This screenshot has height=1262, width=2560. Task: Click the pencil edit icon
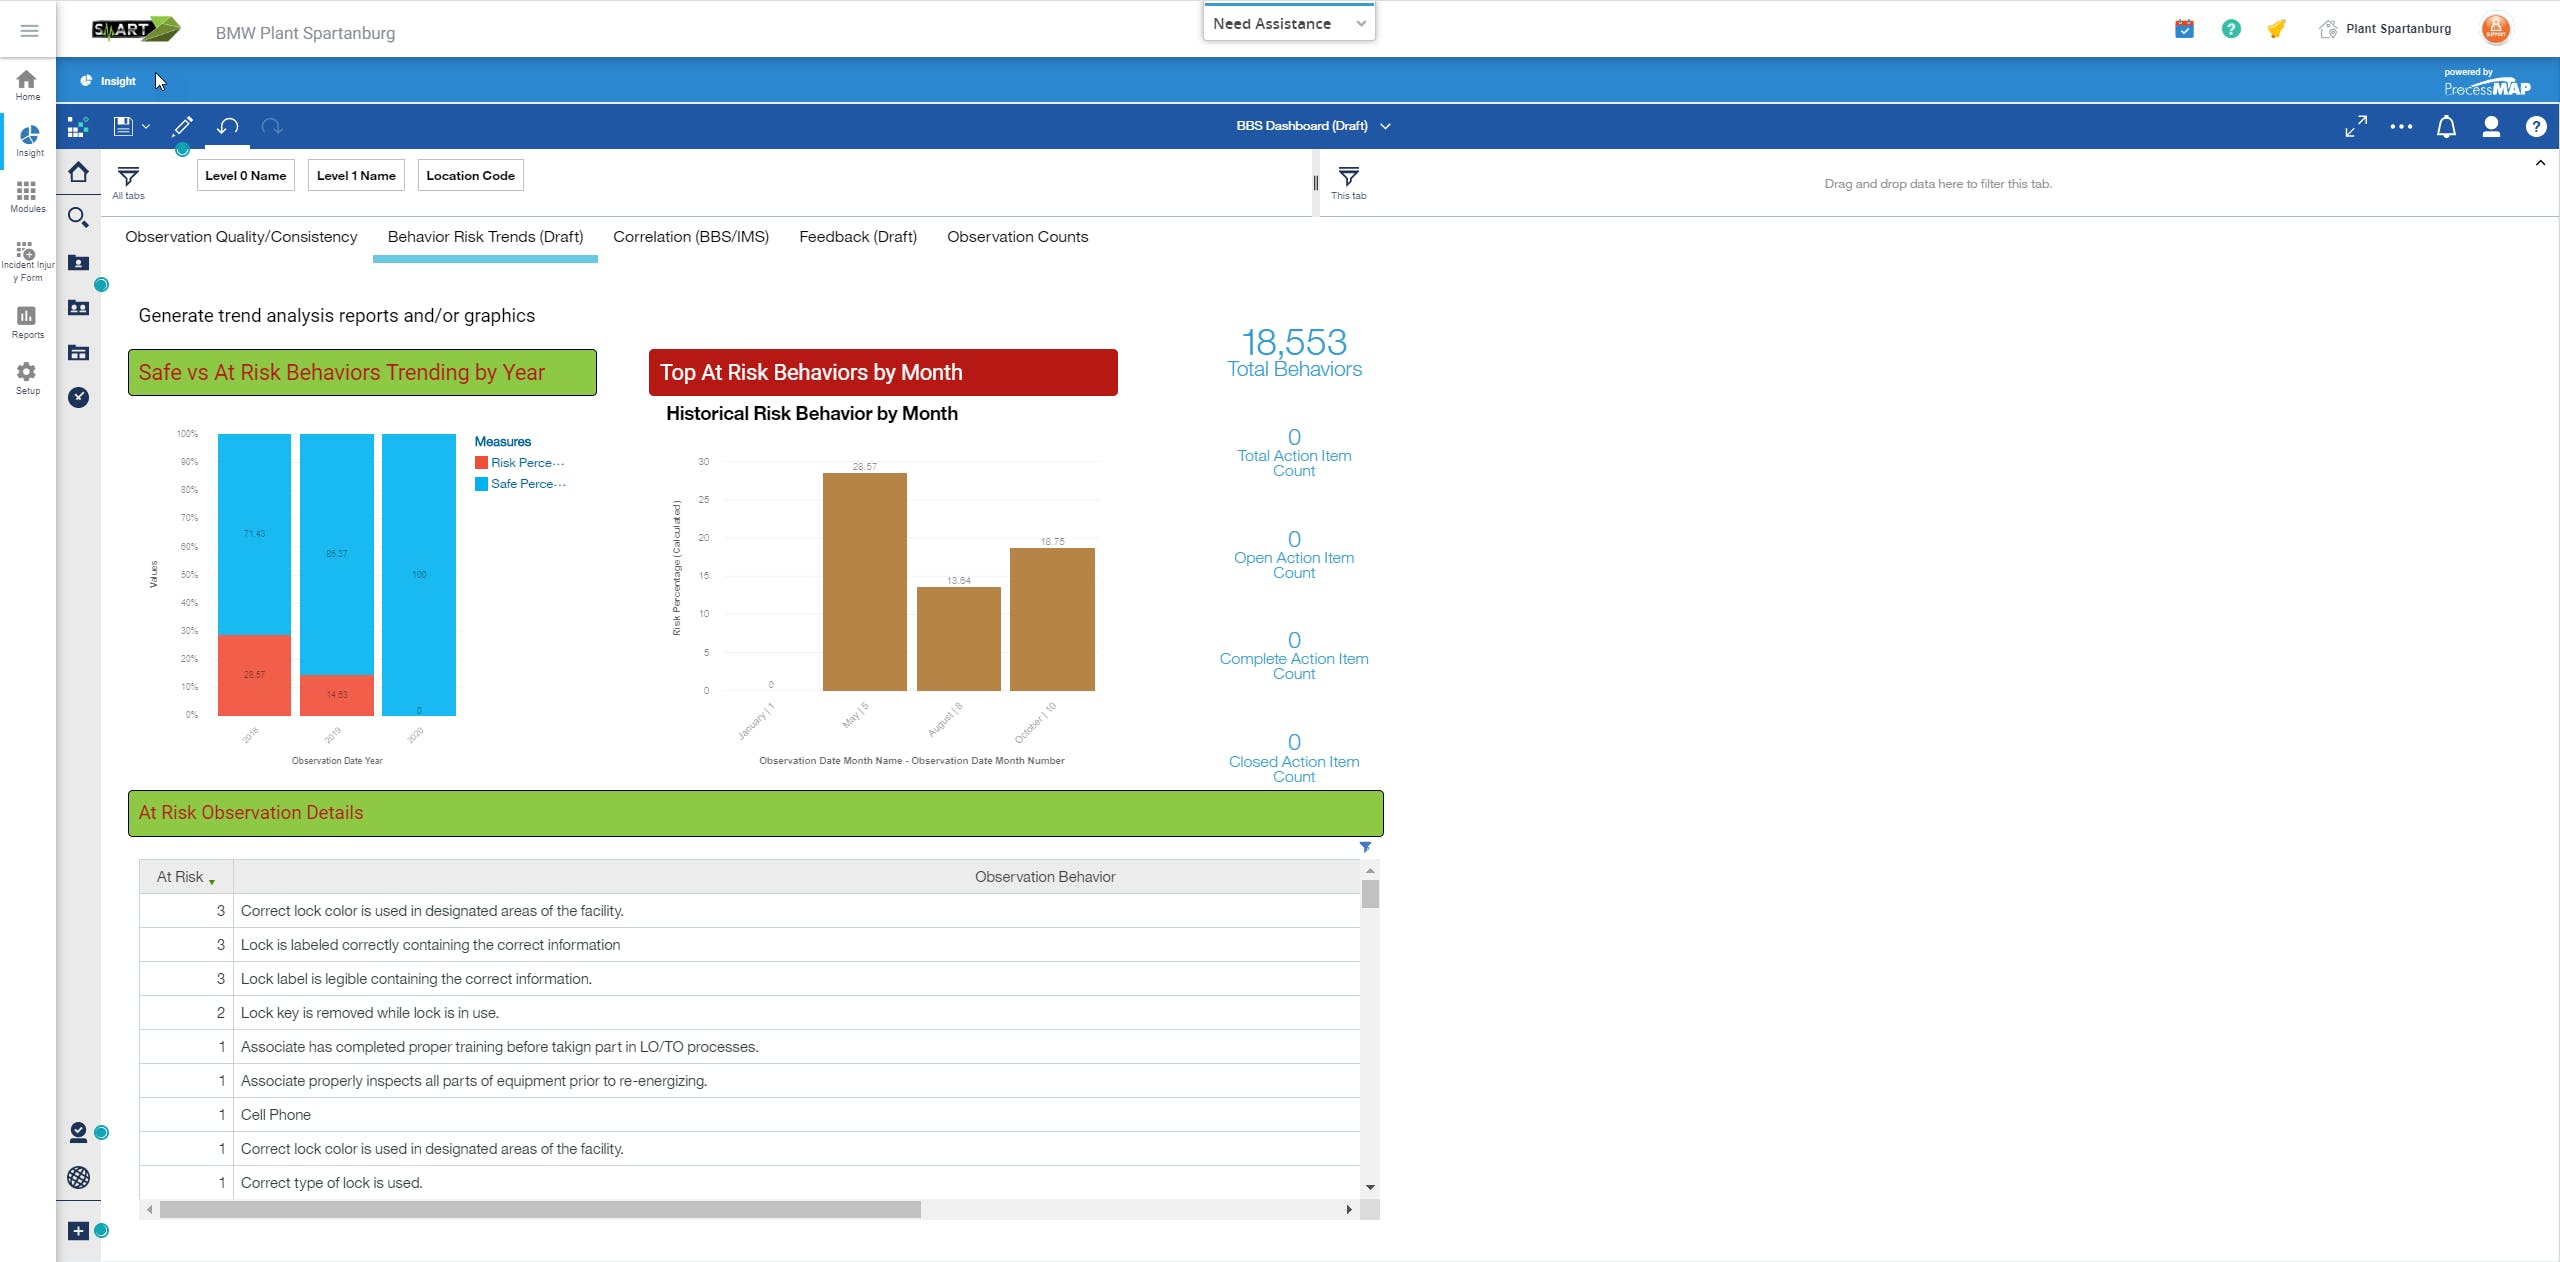point(182,126)
